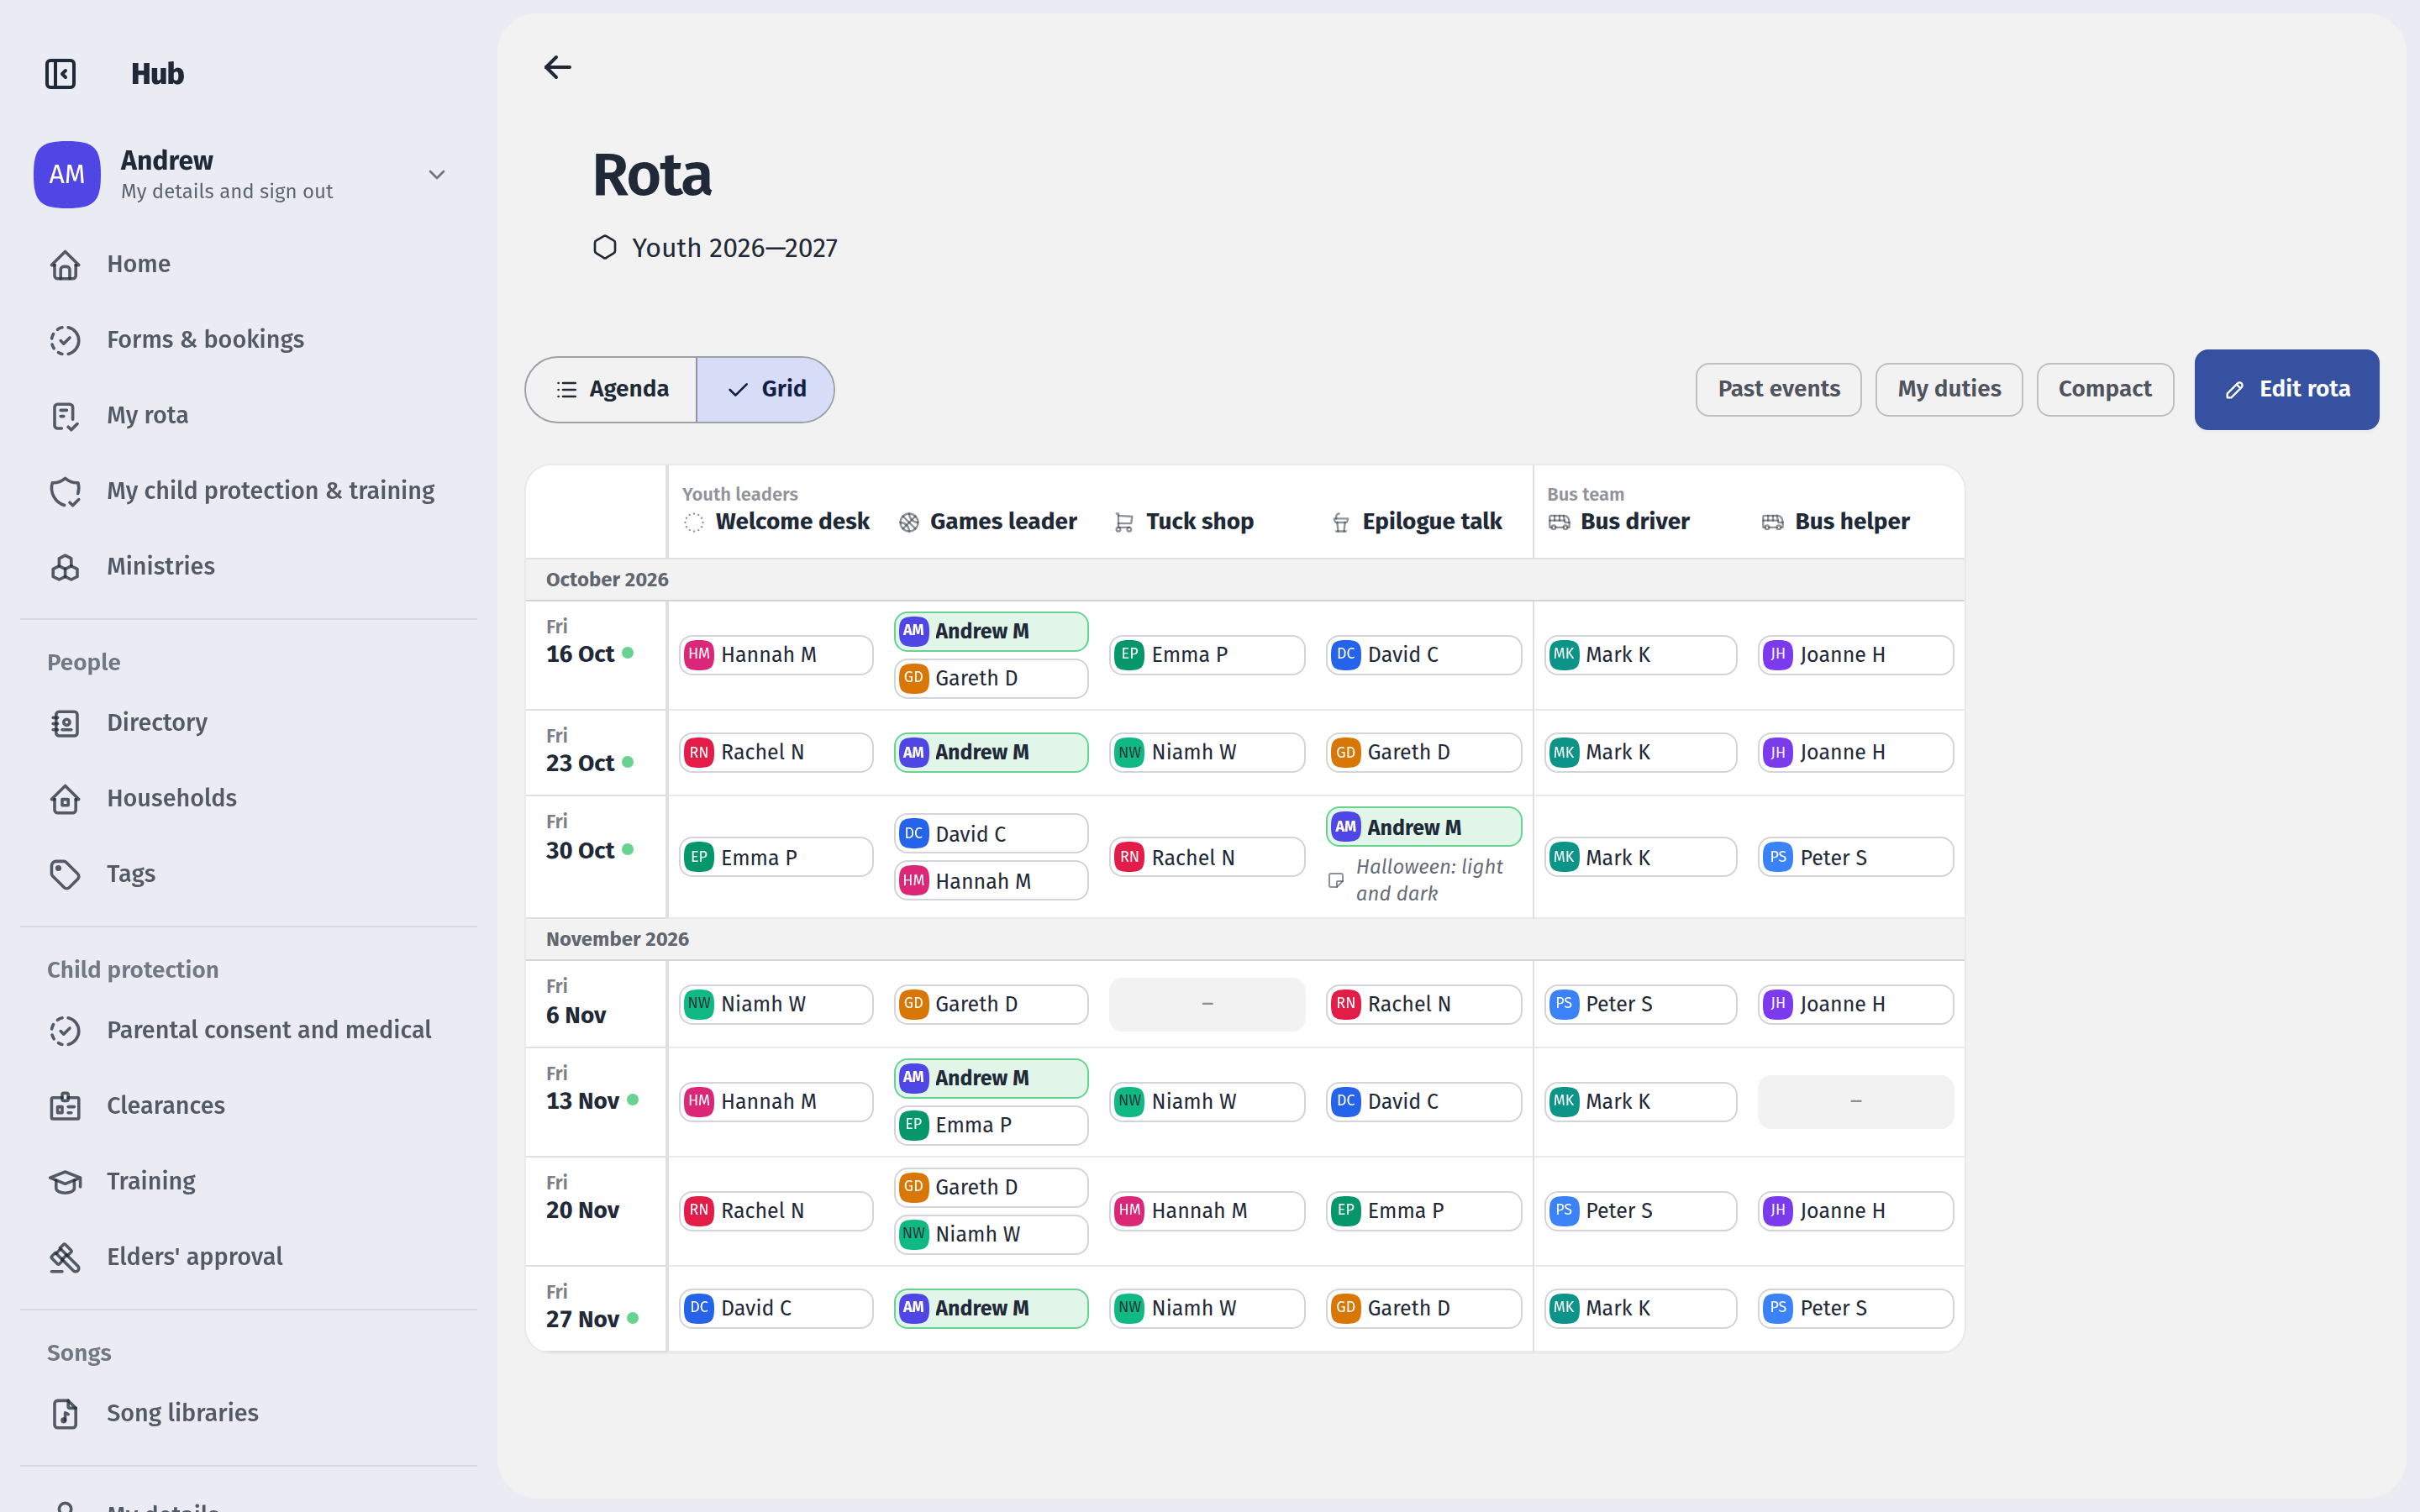Screen dimensions: 2420x1512
Task: Click the back arrow icon
Action: (557, 67)
